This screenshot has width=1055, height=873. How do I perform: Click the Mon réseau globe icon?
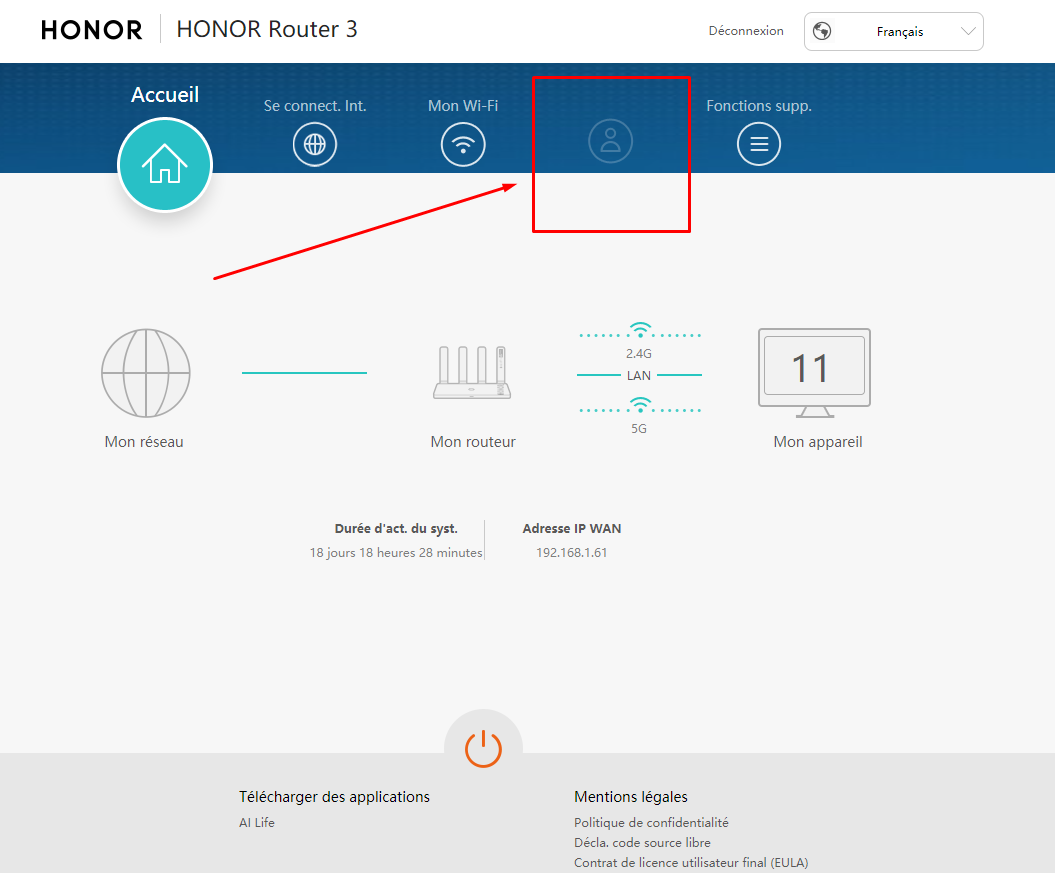coord(146,373)
